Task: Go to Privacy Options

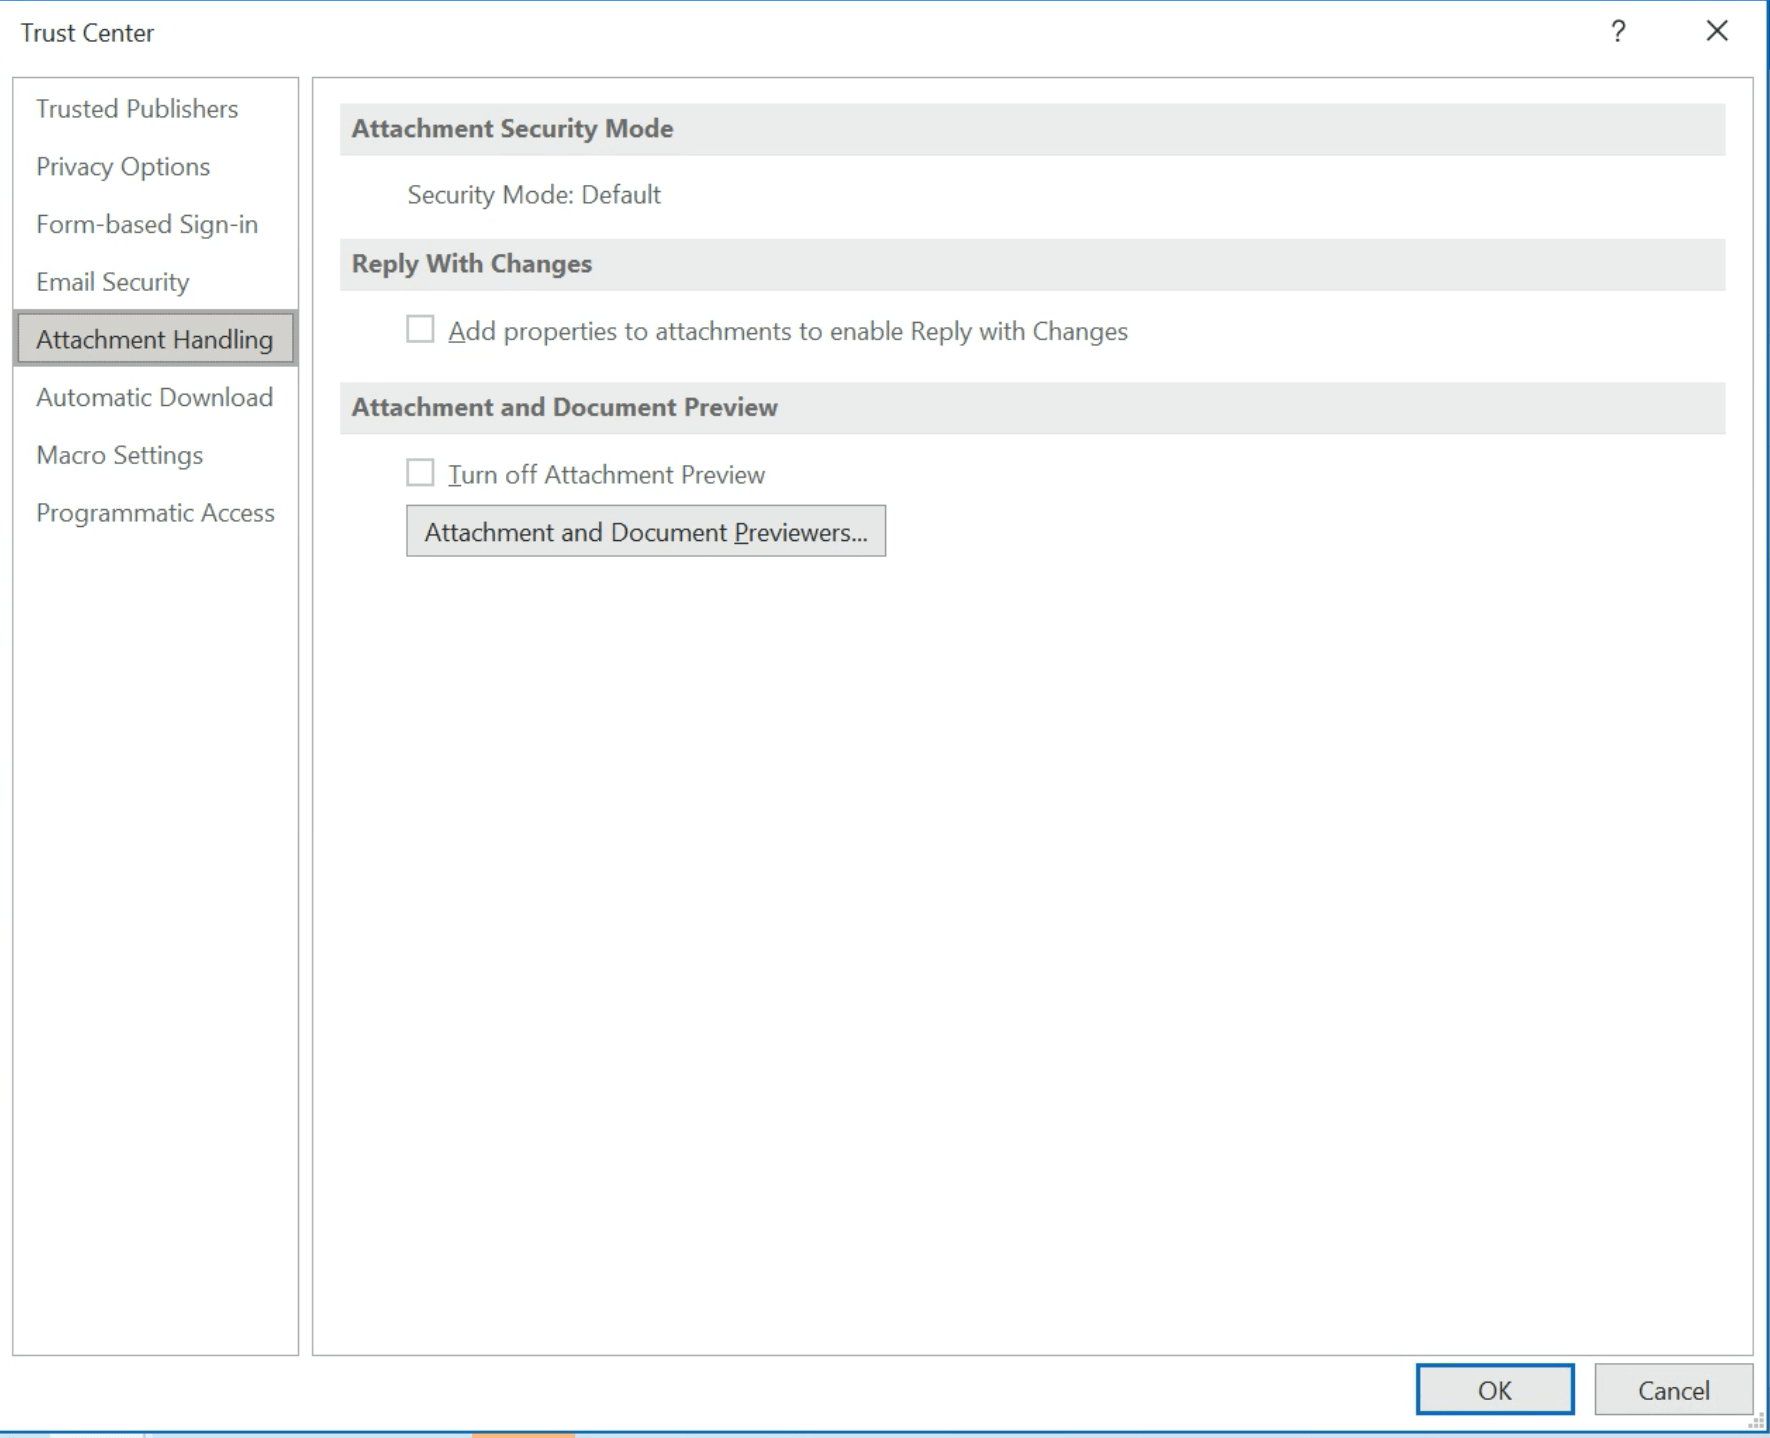Action: [x=123, y=167]
